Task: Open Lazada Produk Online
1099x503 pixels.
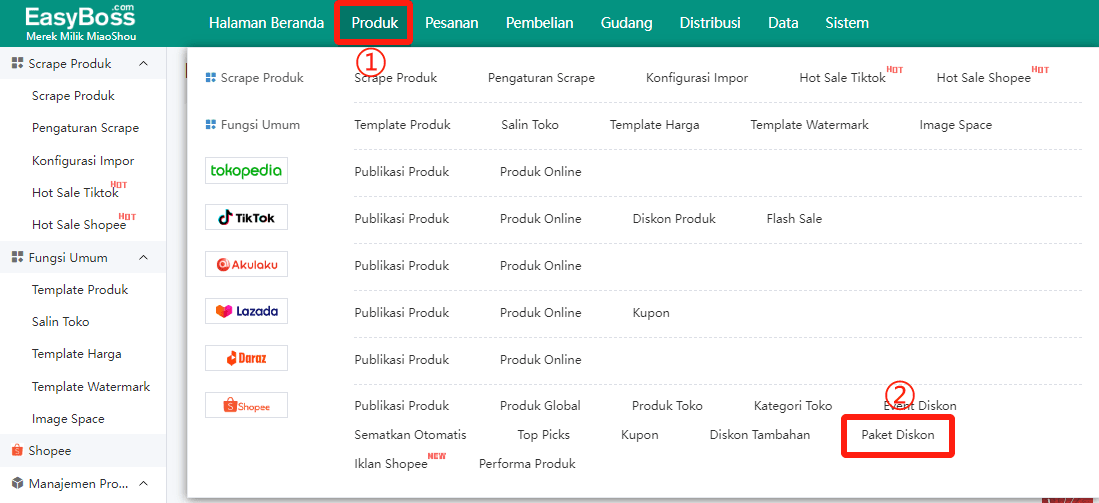Action: (x=540, y=312)
